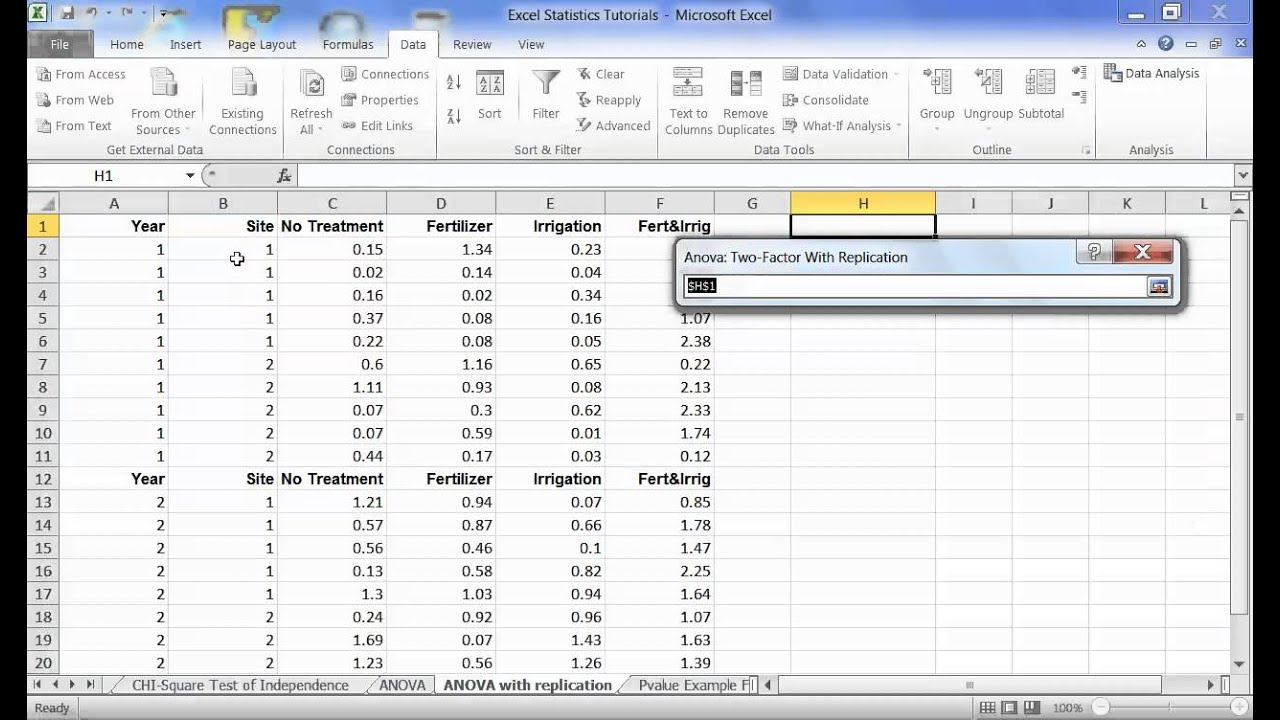Open Outline group dialog launcher
Viewport: 1280px width, 720px height.
1086,150
